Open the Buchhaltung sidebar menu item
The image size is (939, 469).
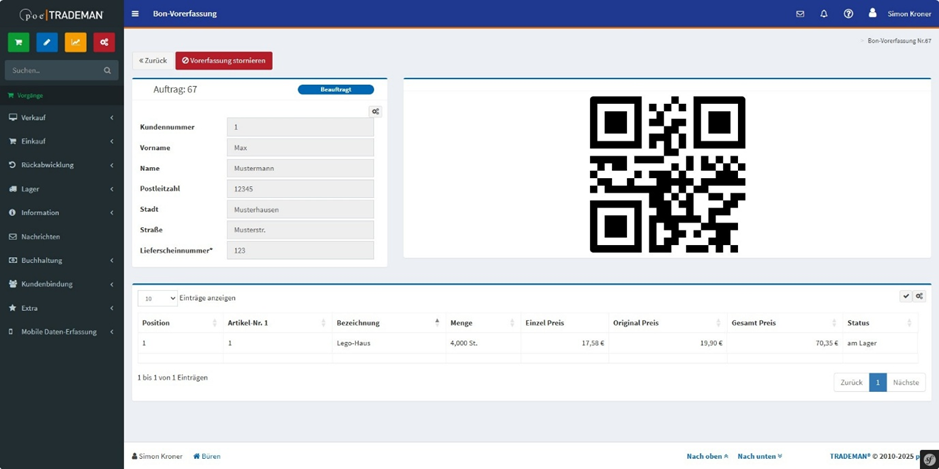pyautogui.click(x=62, y=261)
